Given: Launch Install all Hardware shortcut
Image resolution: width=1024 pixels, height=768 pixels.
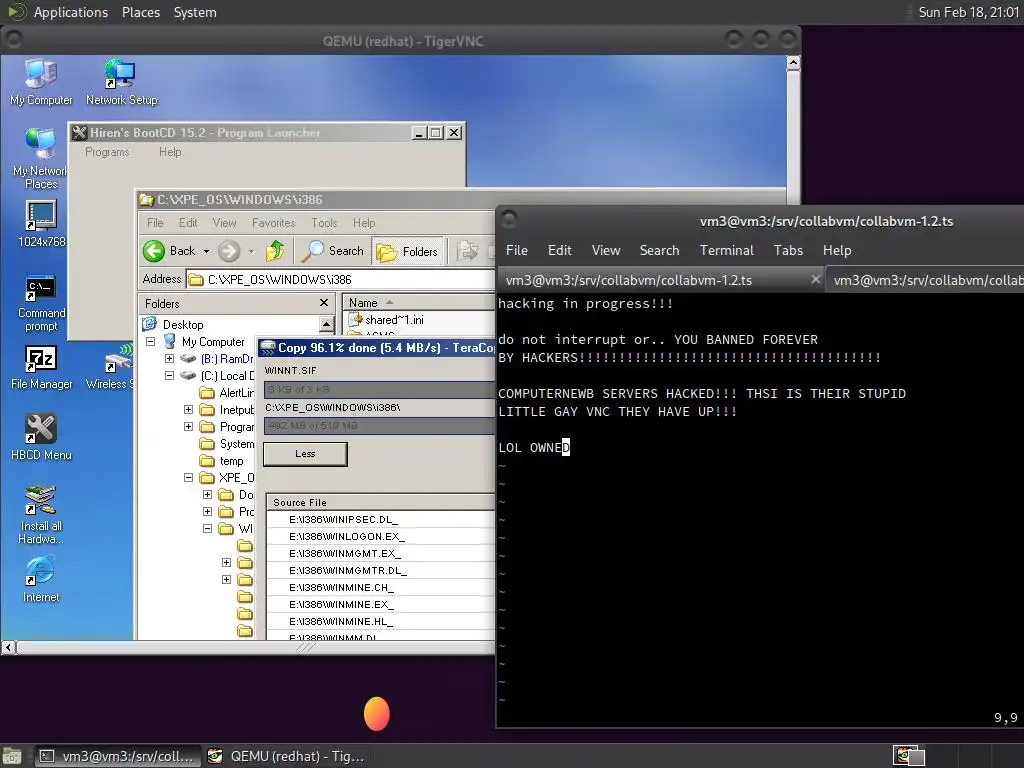Looking at the screenshot, I should point(41,515).
